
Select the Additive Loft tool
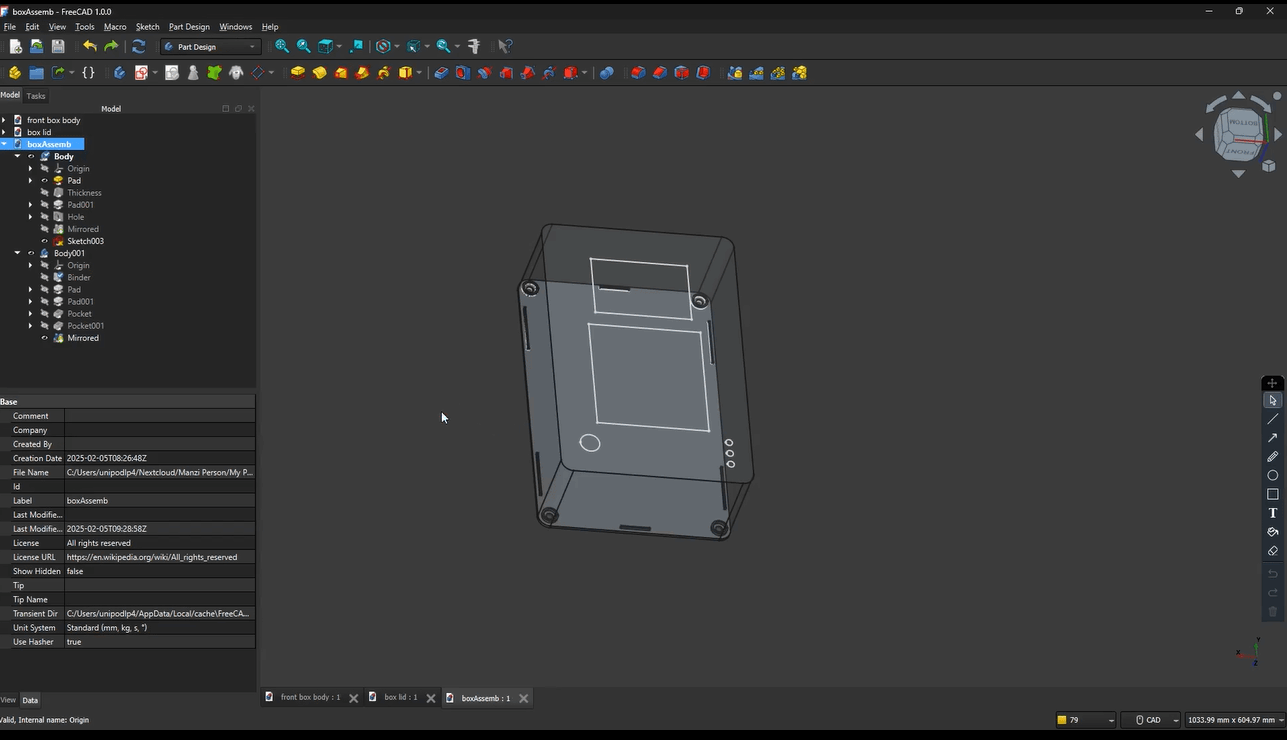click(x=341, y=73)
